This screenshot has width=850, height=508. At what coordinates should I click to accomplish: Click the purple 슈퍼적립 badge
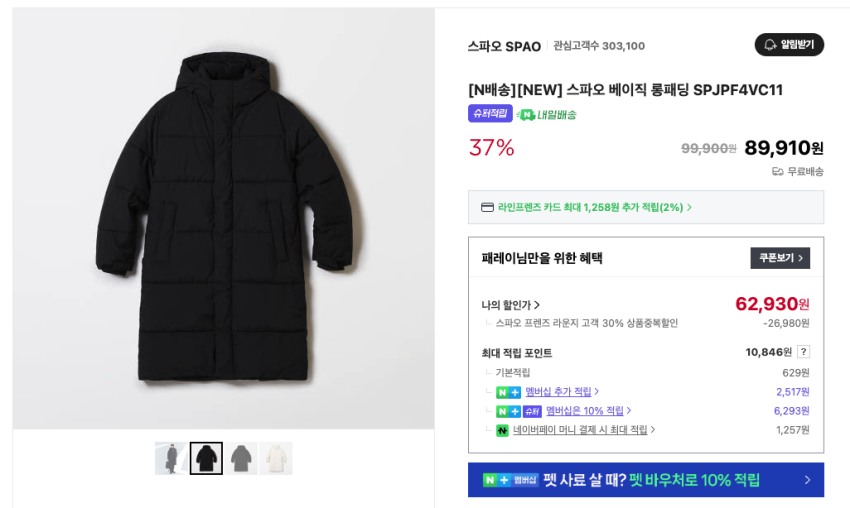click(490, 114)
